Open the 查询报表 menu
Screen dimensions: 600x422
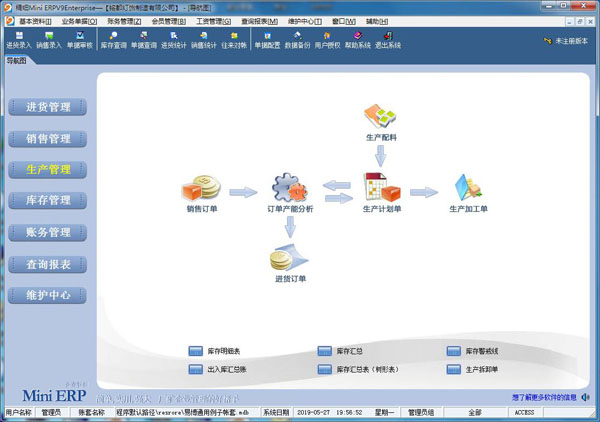click(x=262, y=20)
